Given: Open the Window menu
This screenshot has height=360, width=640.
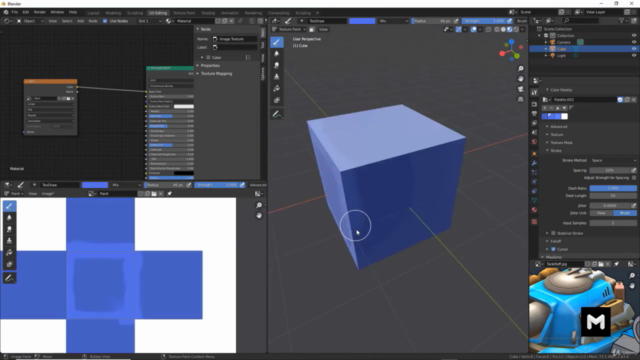Looking at the screenshot, I should 57,12.
